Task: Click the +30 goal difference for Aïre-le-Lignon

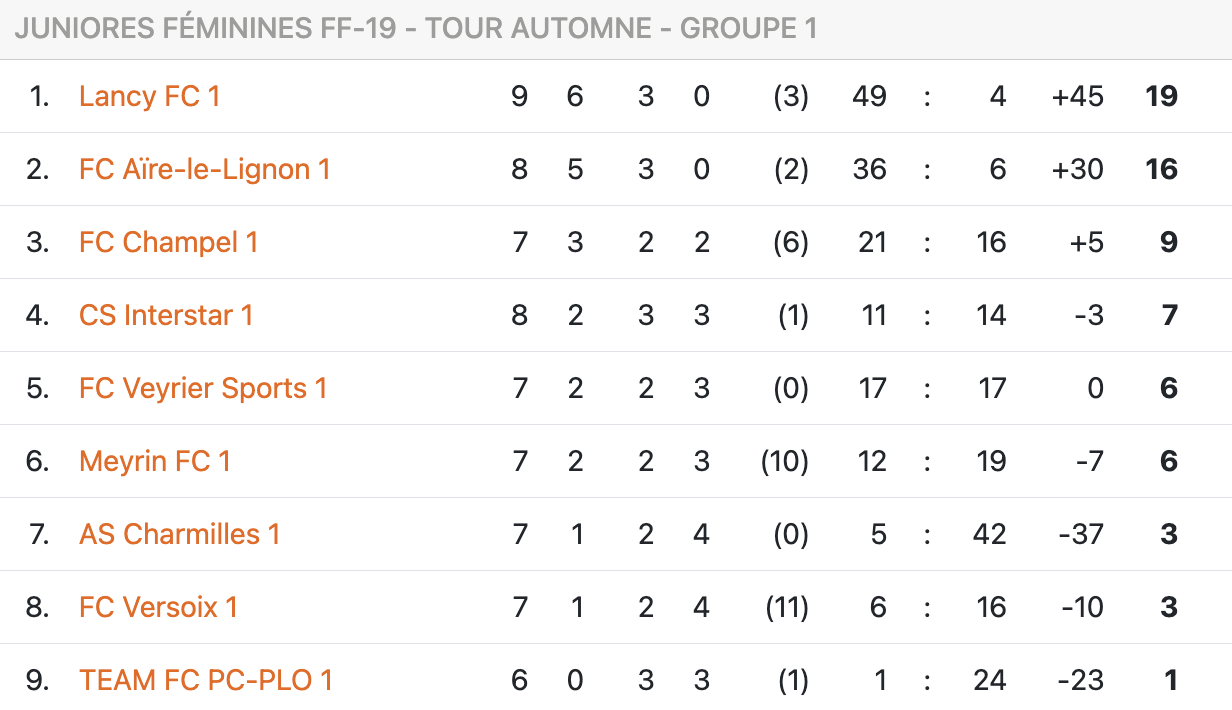Action: pyautogui.click(x=1077, y=169)
